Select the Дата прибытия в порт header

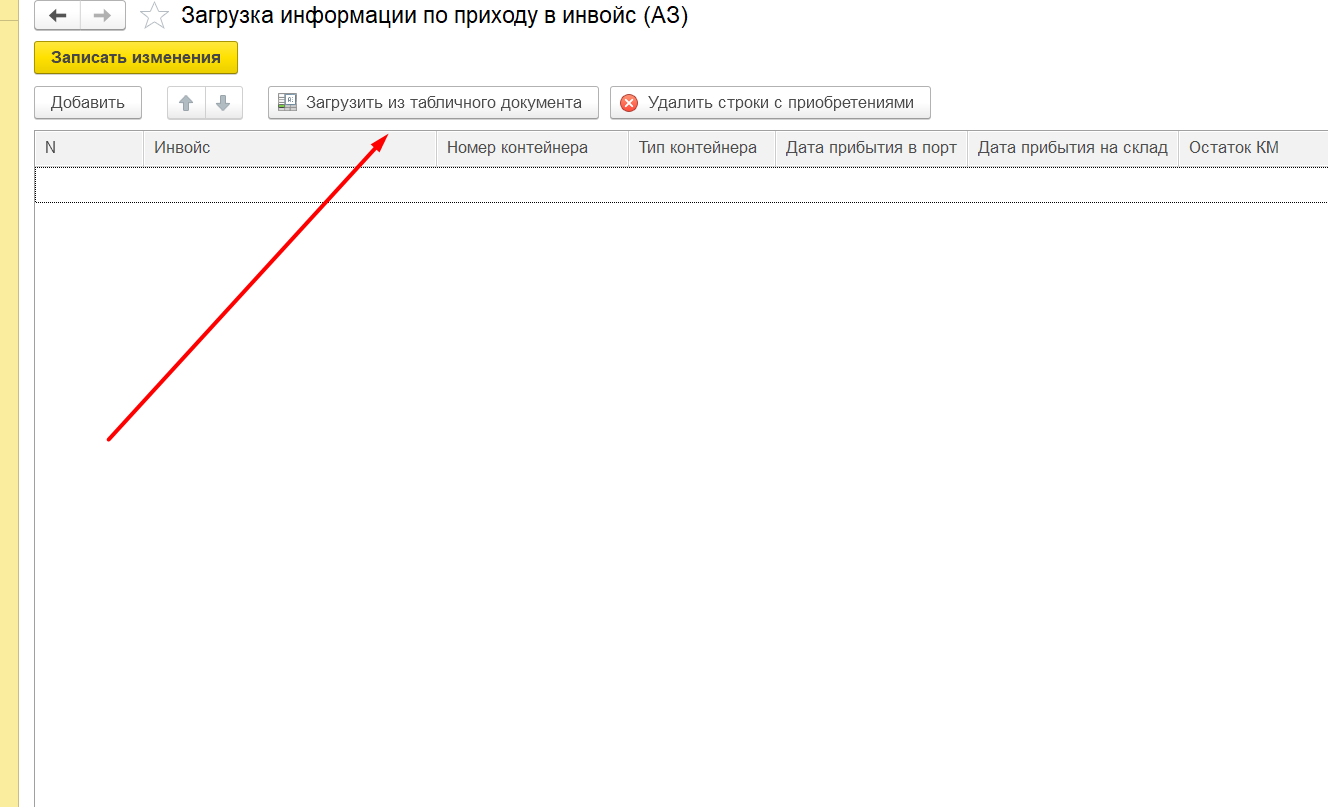[x=871, y=148]
